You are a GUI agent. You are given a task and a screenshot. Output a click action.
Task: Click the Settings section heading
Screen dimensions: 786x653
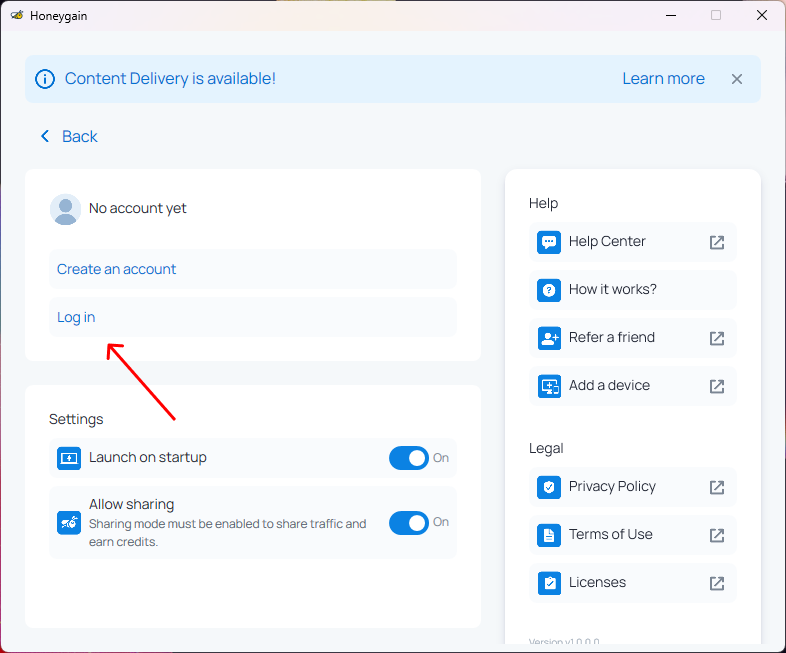[76, 419]
